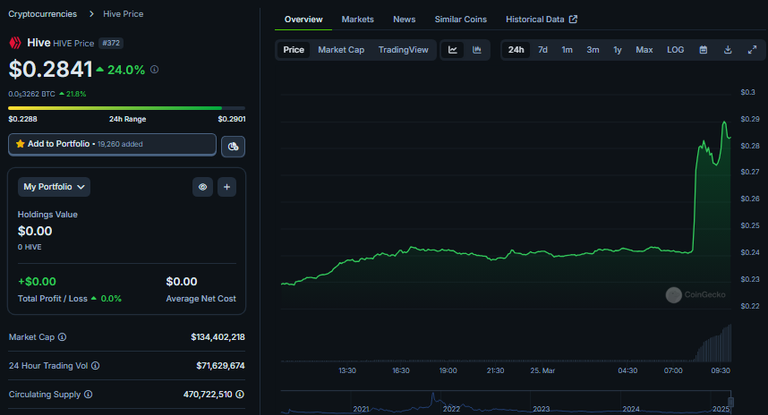Set chart range to Max
Image resolution: width=768 pixels, height=415 pixels.
pyautogui.click(x=644, y=50)
